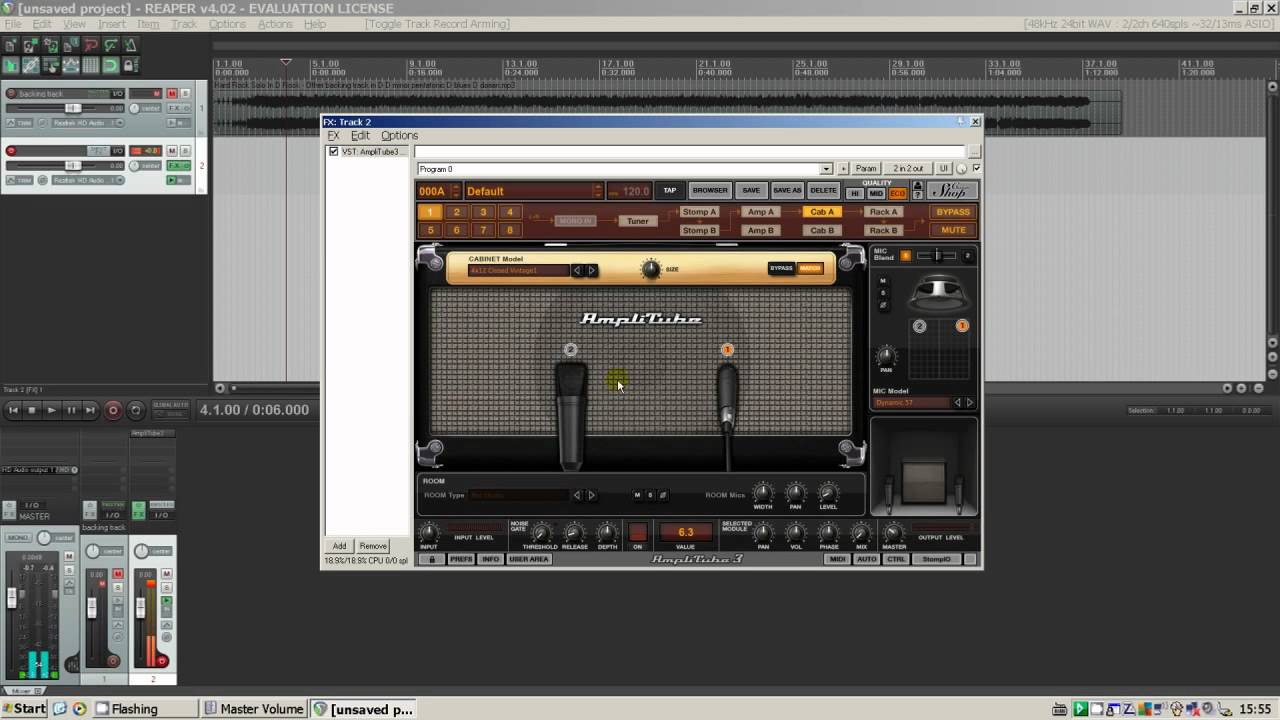Open the FX menu in FX window
Screen dimensions: 1280x720
coord(333,136)
